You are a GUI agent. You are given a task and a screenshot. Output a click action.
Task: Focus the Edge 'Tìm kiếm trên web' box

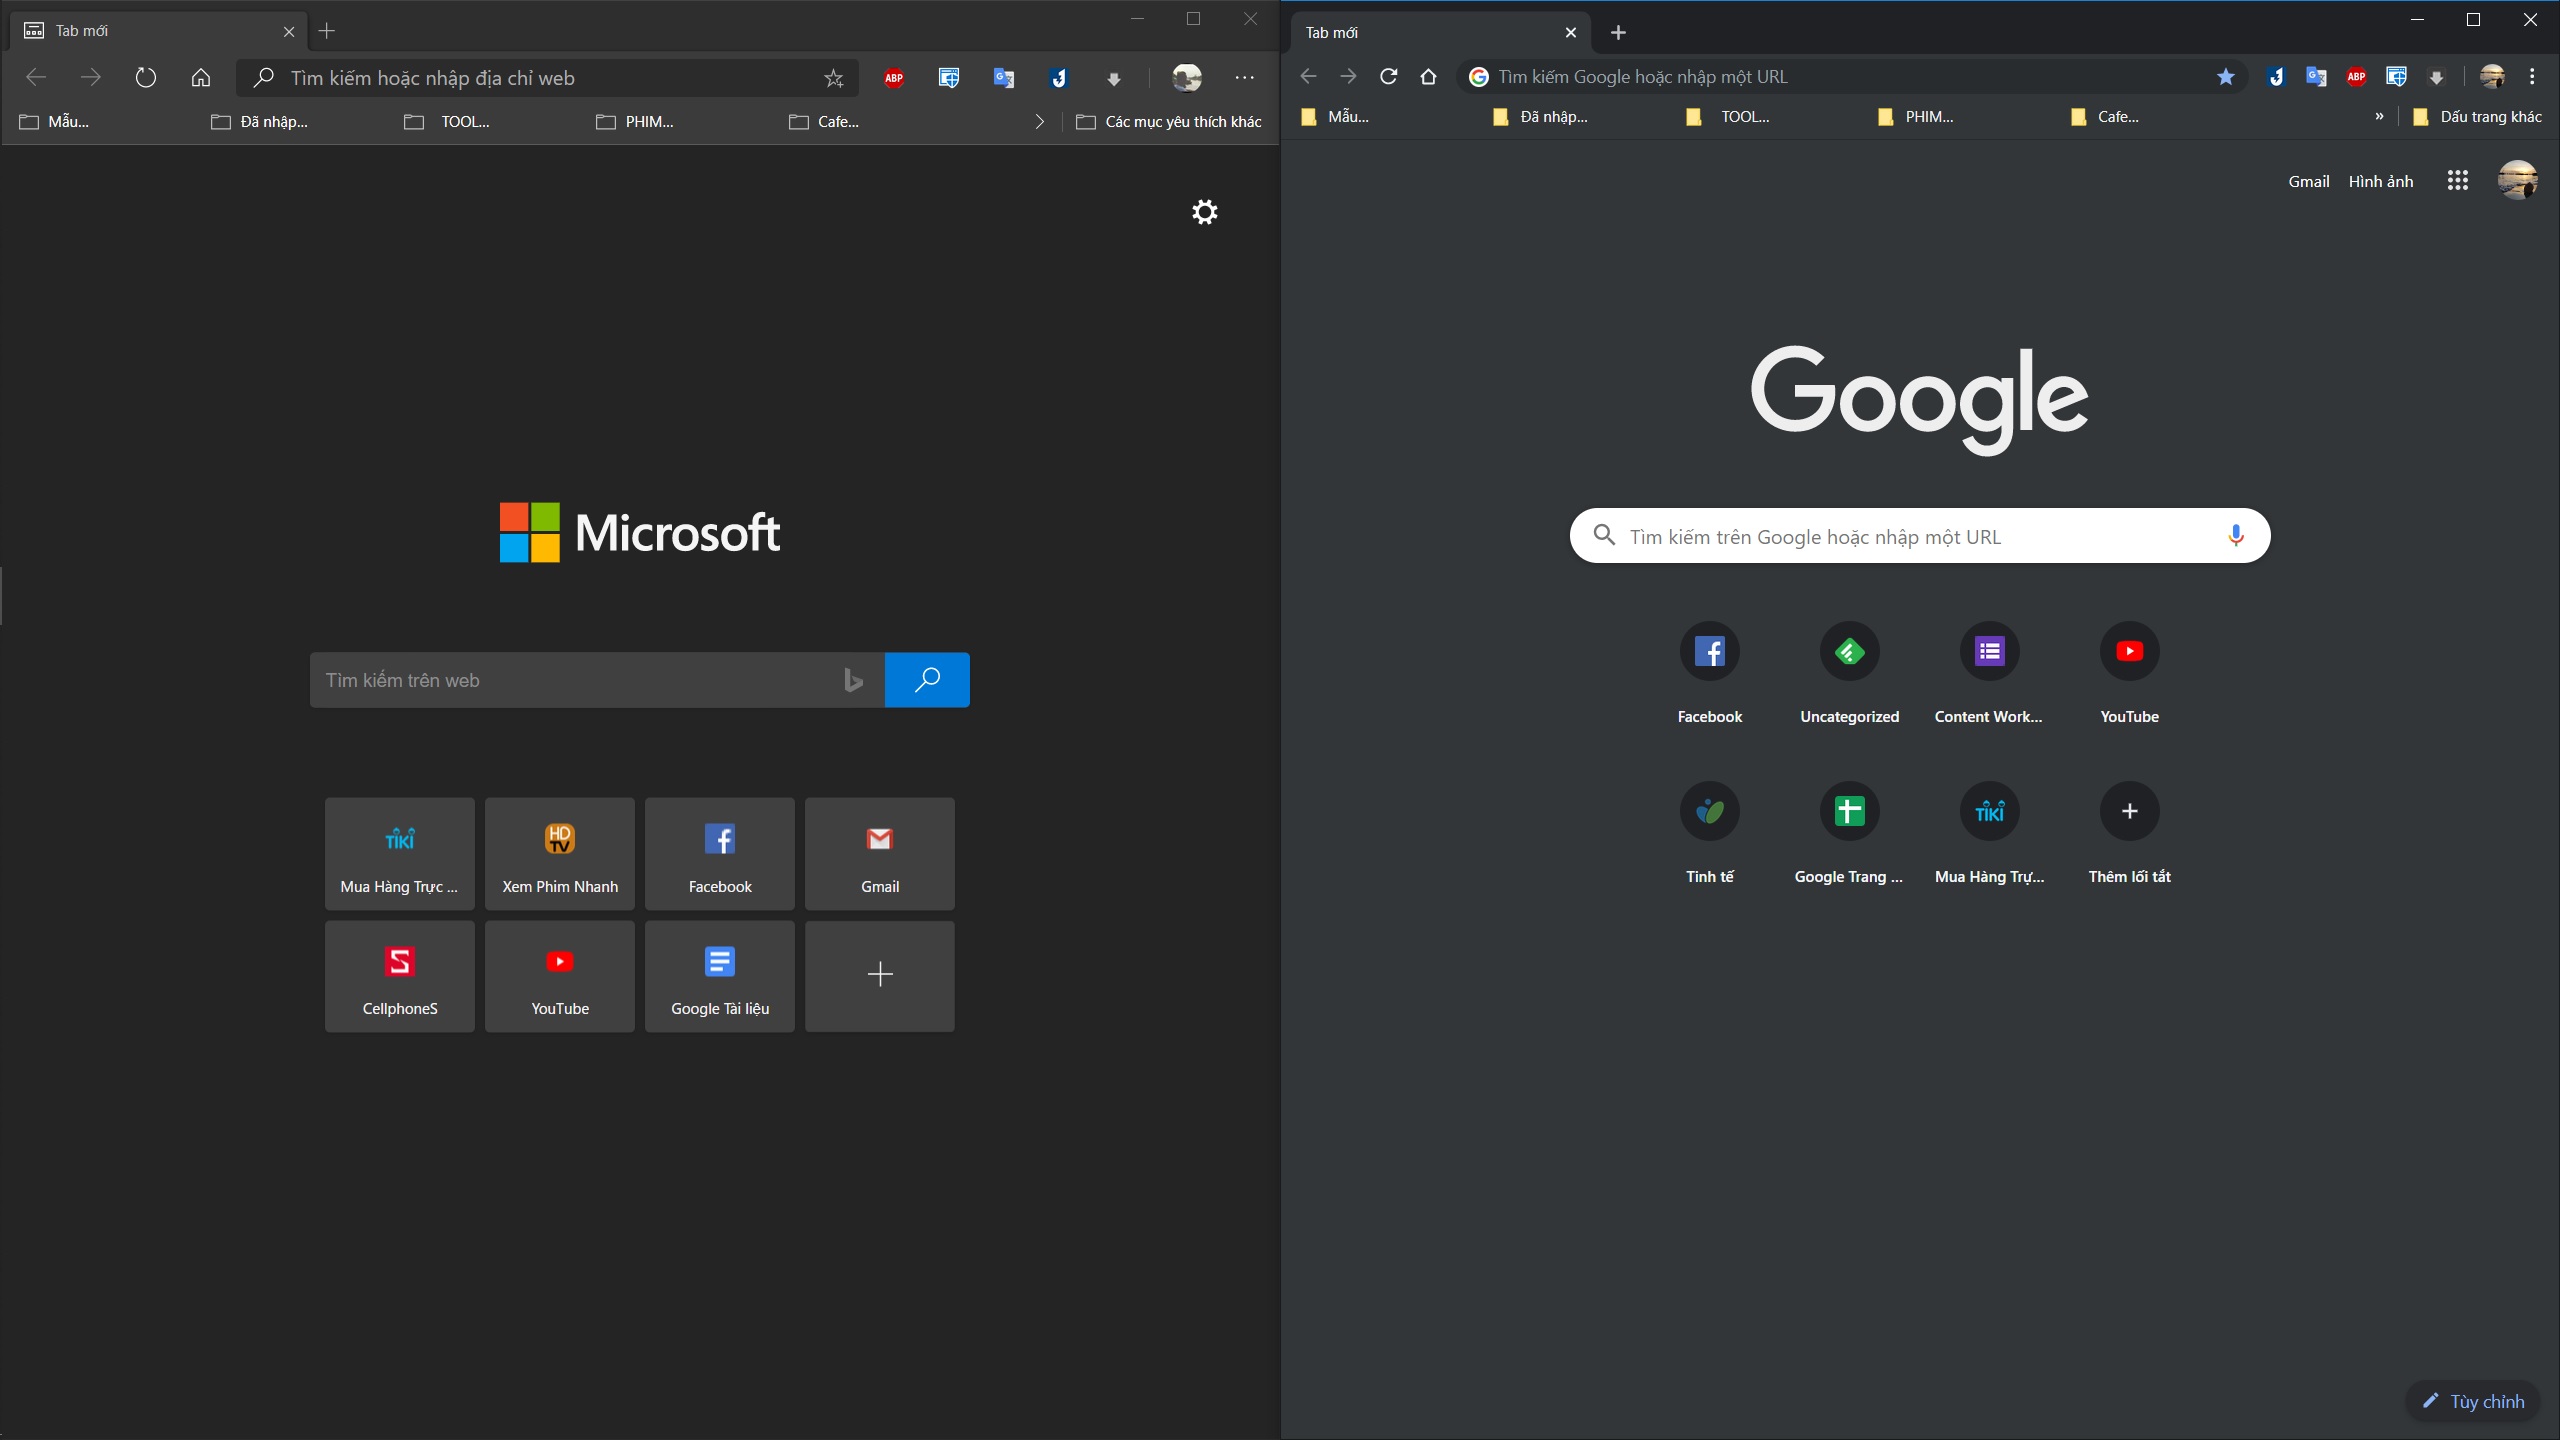click(x=597, y=680)
